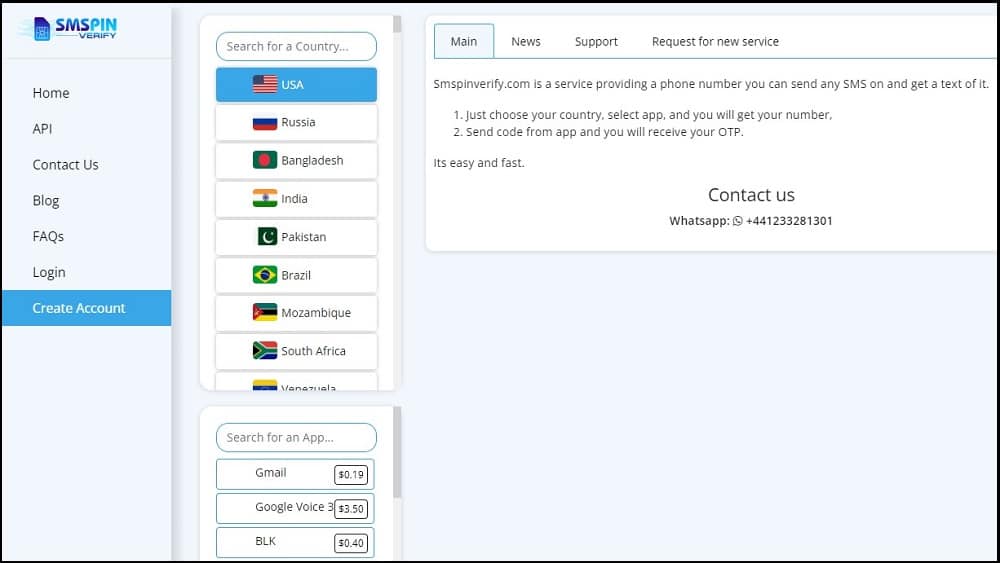Viewport: 1000px width, 563px height.
Task: Focus the Search for an App field
Action: [x=297, y=438]
